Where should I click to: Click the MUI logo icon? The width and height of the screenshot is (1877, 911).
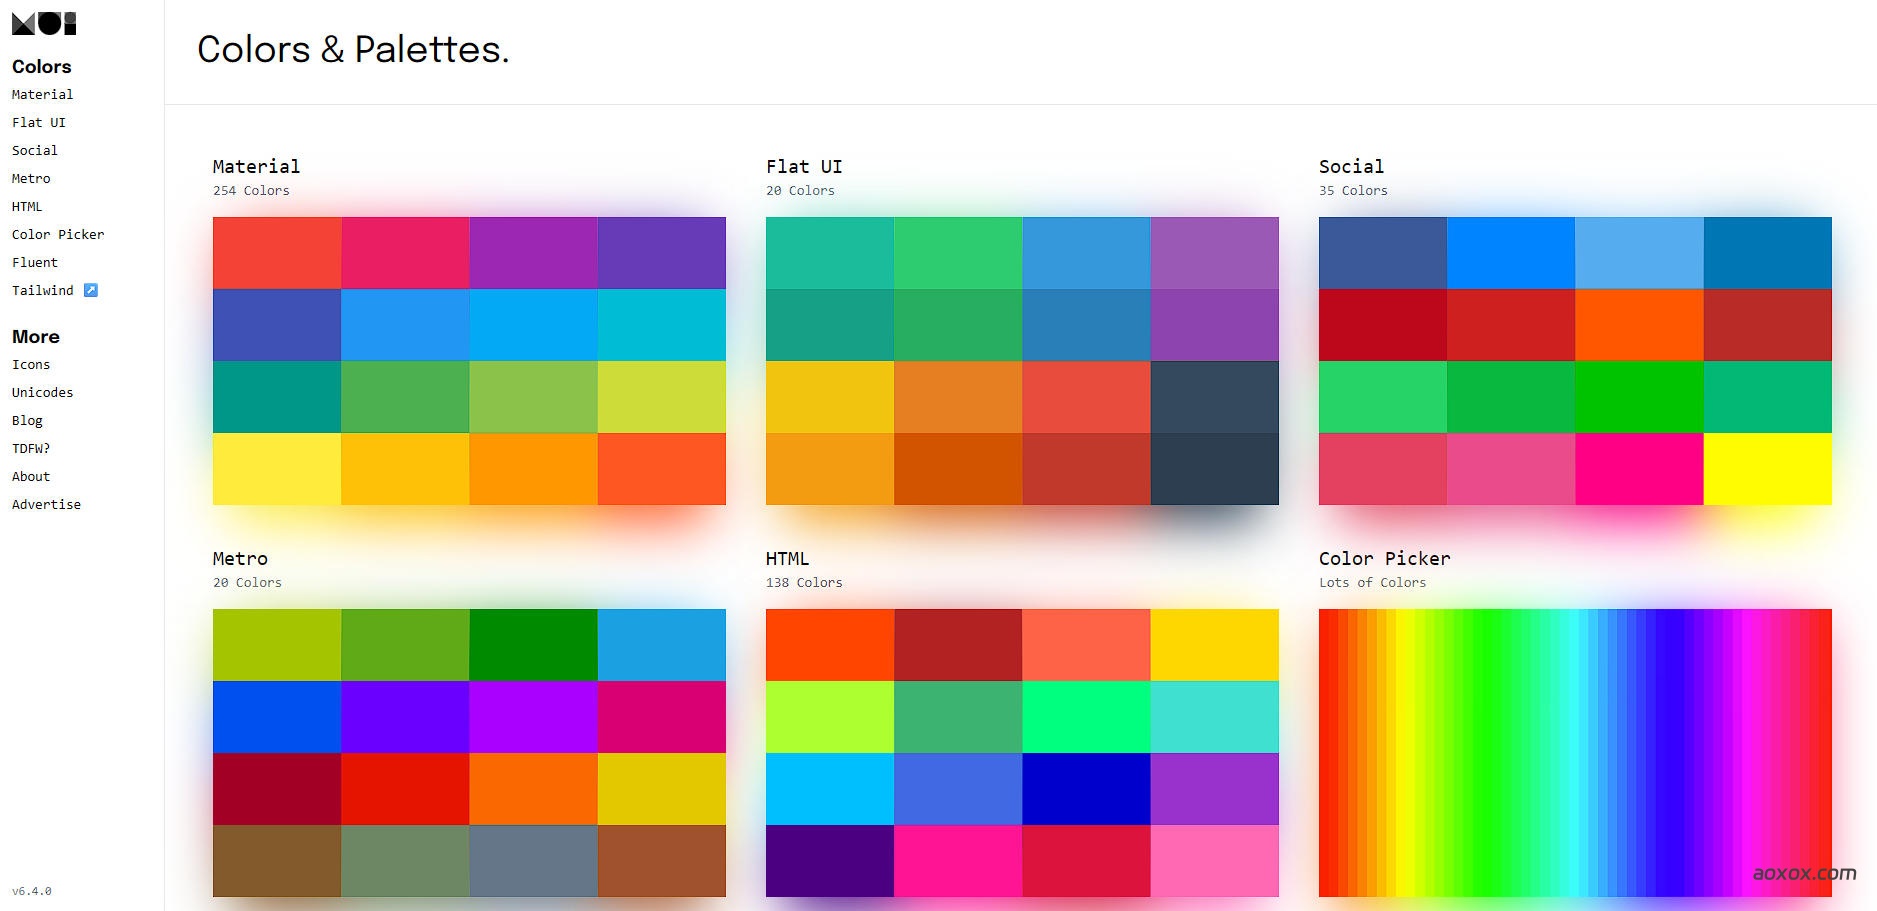pos(44,24)
